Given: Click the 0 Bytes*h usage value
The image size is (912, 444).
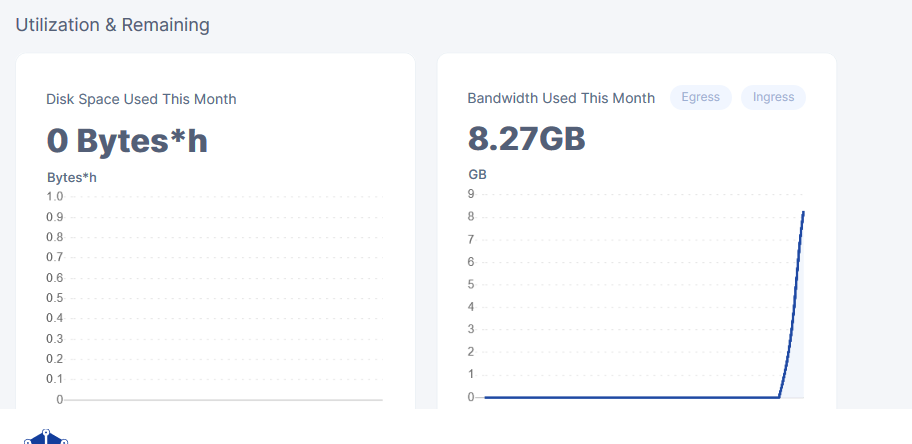Looking at the screenshot, I should tap(127, 141).
